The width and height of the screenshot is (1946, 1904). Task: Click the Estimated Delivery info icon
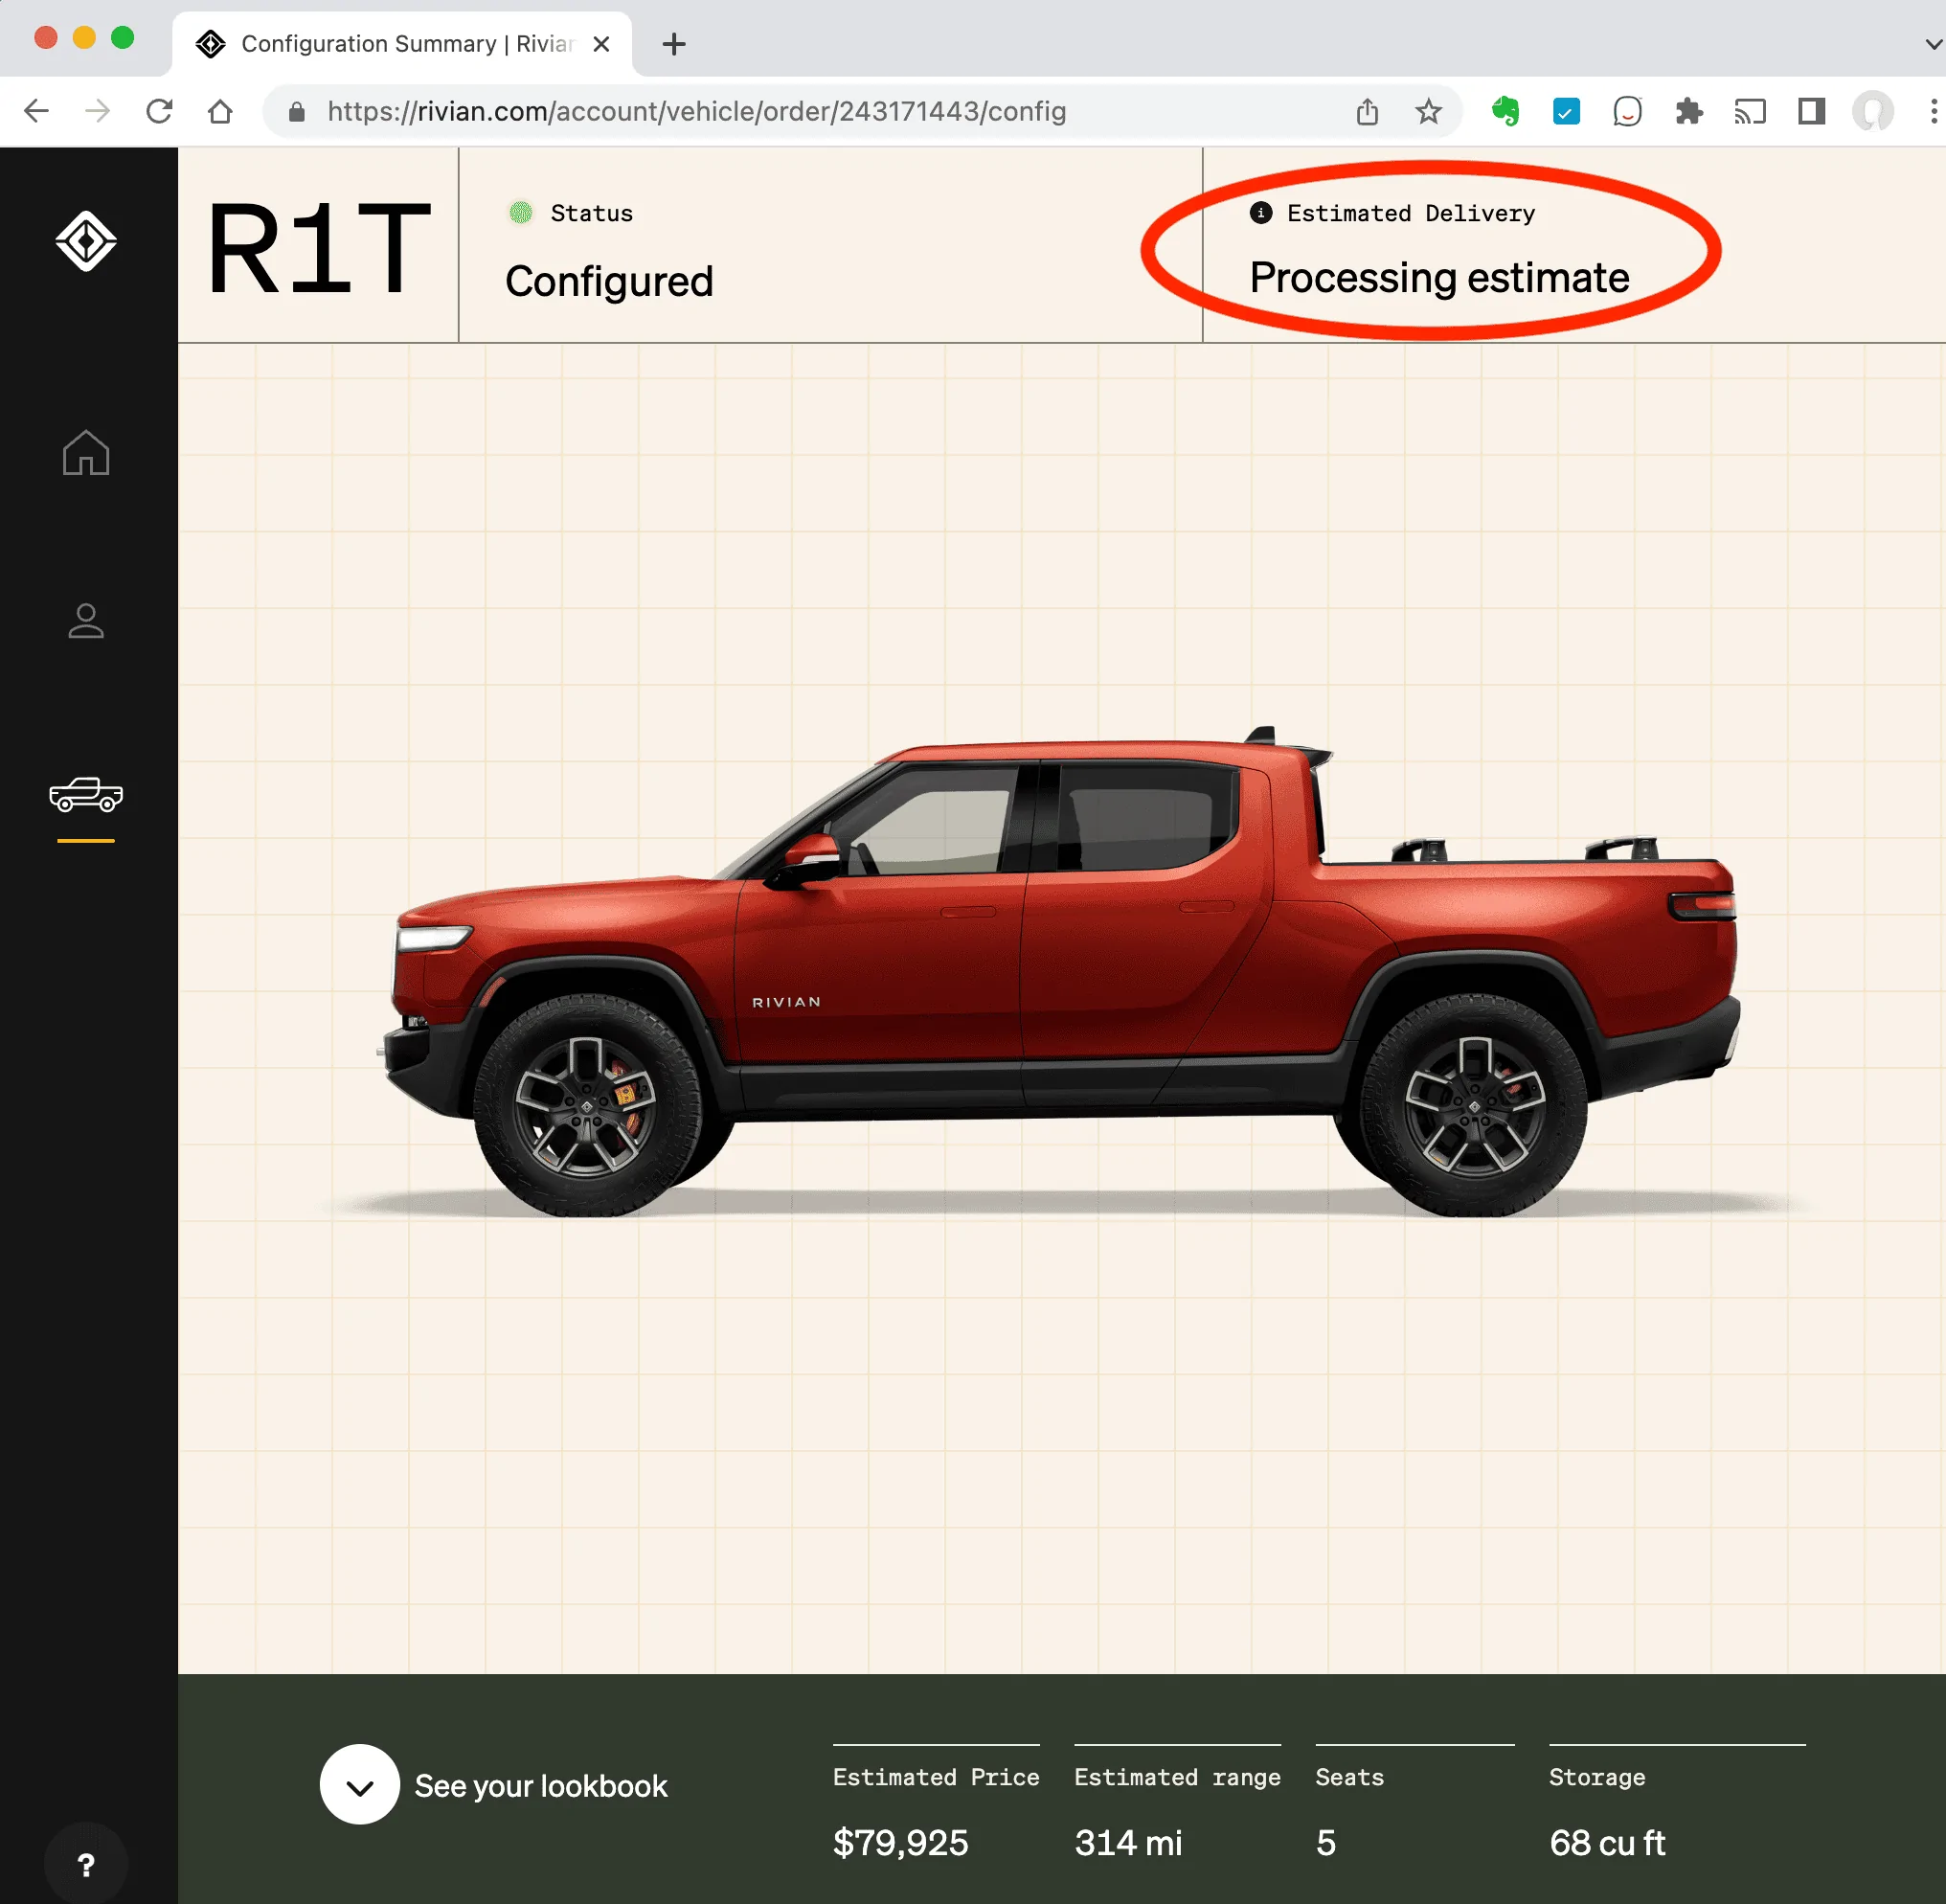pos(1261,213)
